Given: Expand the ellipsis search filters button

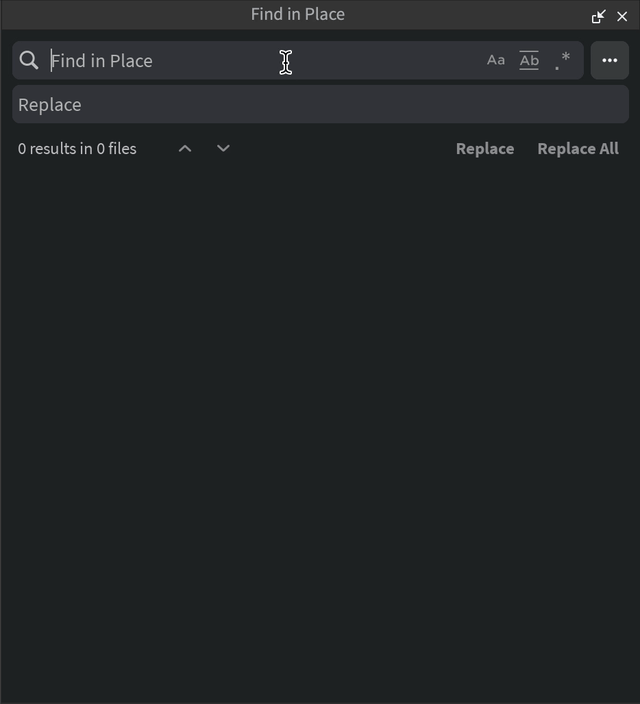Looking at the screenshot, I should click(610, 61).
